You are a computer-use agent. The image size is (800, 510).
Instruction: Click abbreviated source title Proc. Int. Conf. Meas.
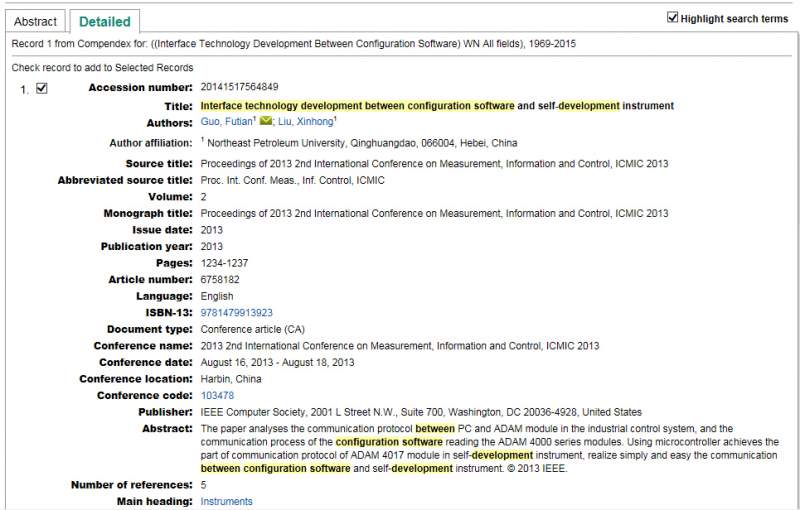[x=292, y=181]
